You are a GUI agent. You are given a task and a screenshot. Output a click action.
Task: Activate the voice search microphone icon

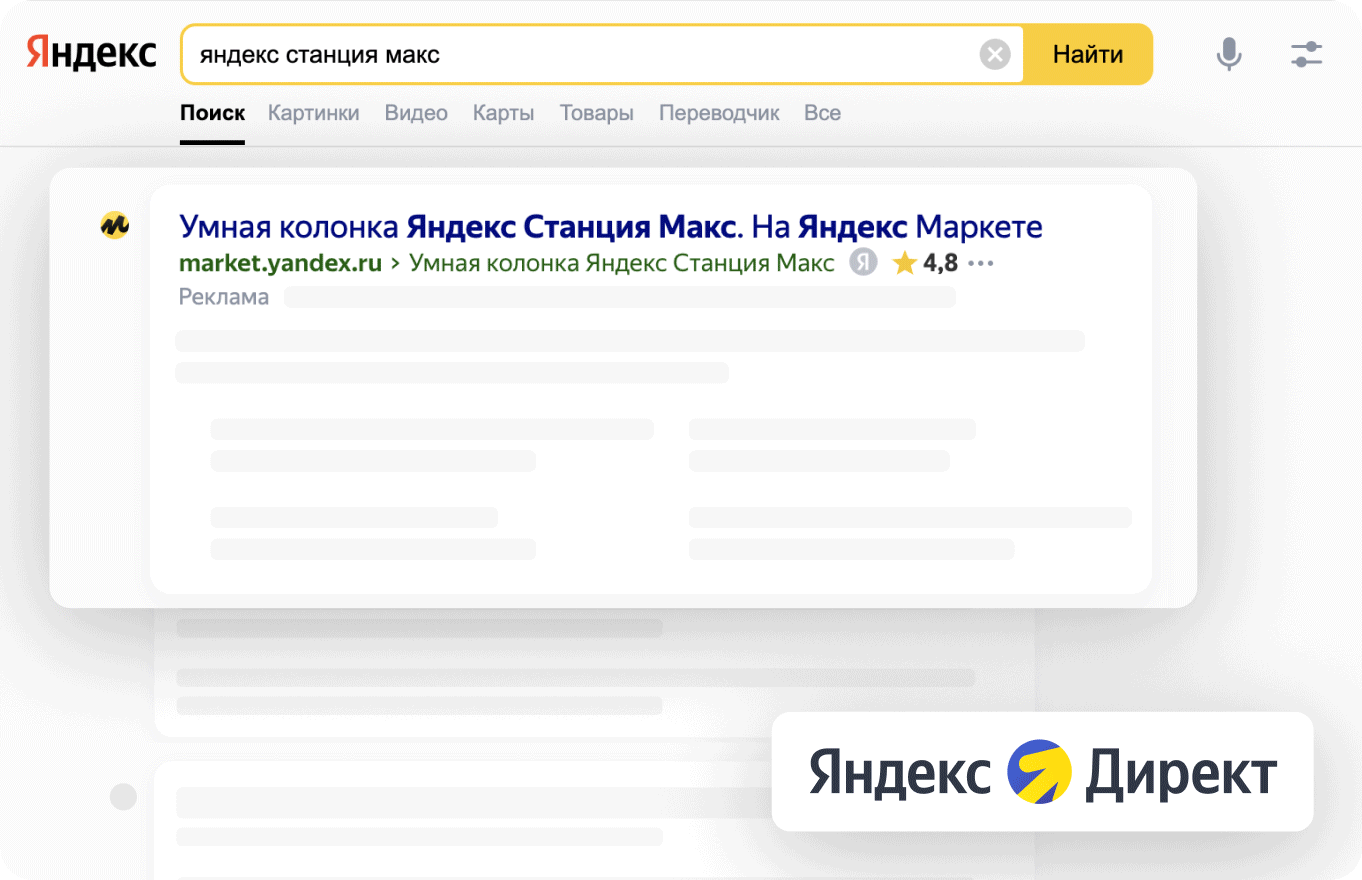[1229, 54]
